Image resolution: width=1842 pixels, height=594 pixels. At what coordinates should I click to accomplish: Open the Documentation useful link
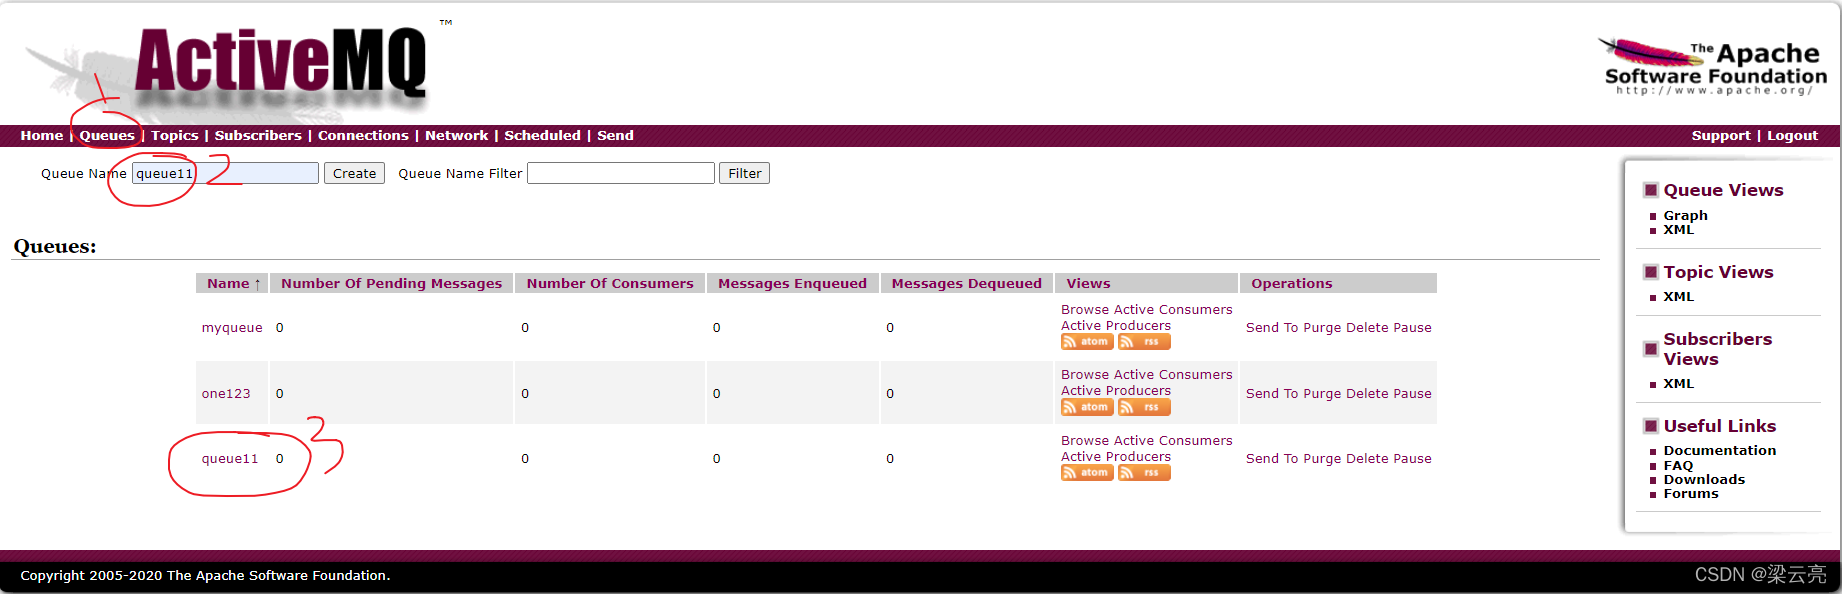(1720, 450)
